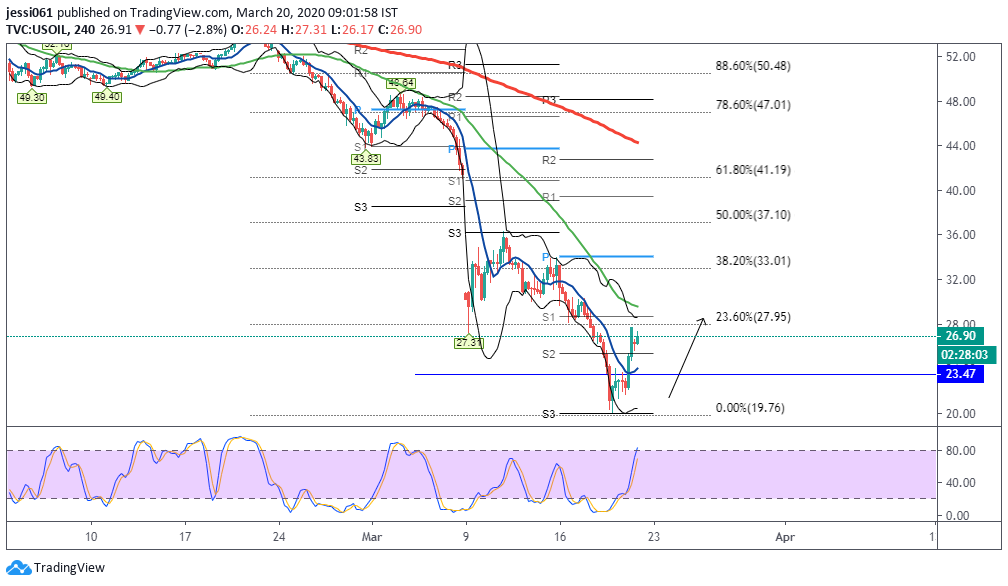Select the H:27.31 high value
The height and width of the screenshot is (586, 1008).
305,30
